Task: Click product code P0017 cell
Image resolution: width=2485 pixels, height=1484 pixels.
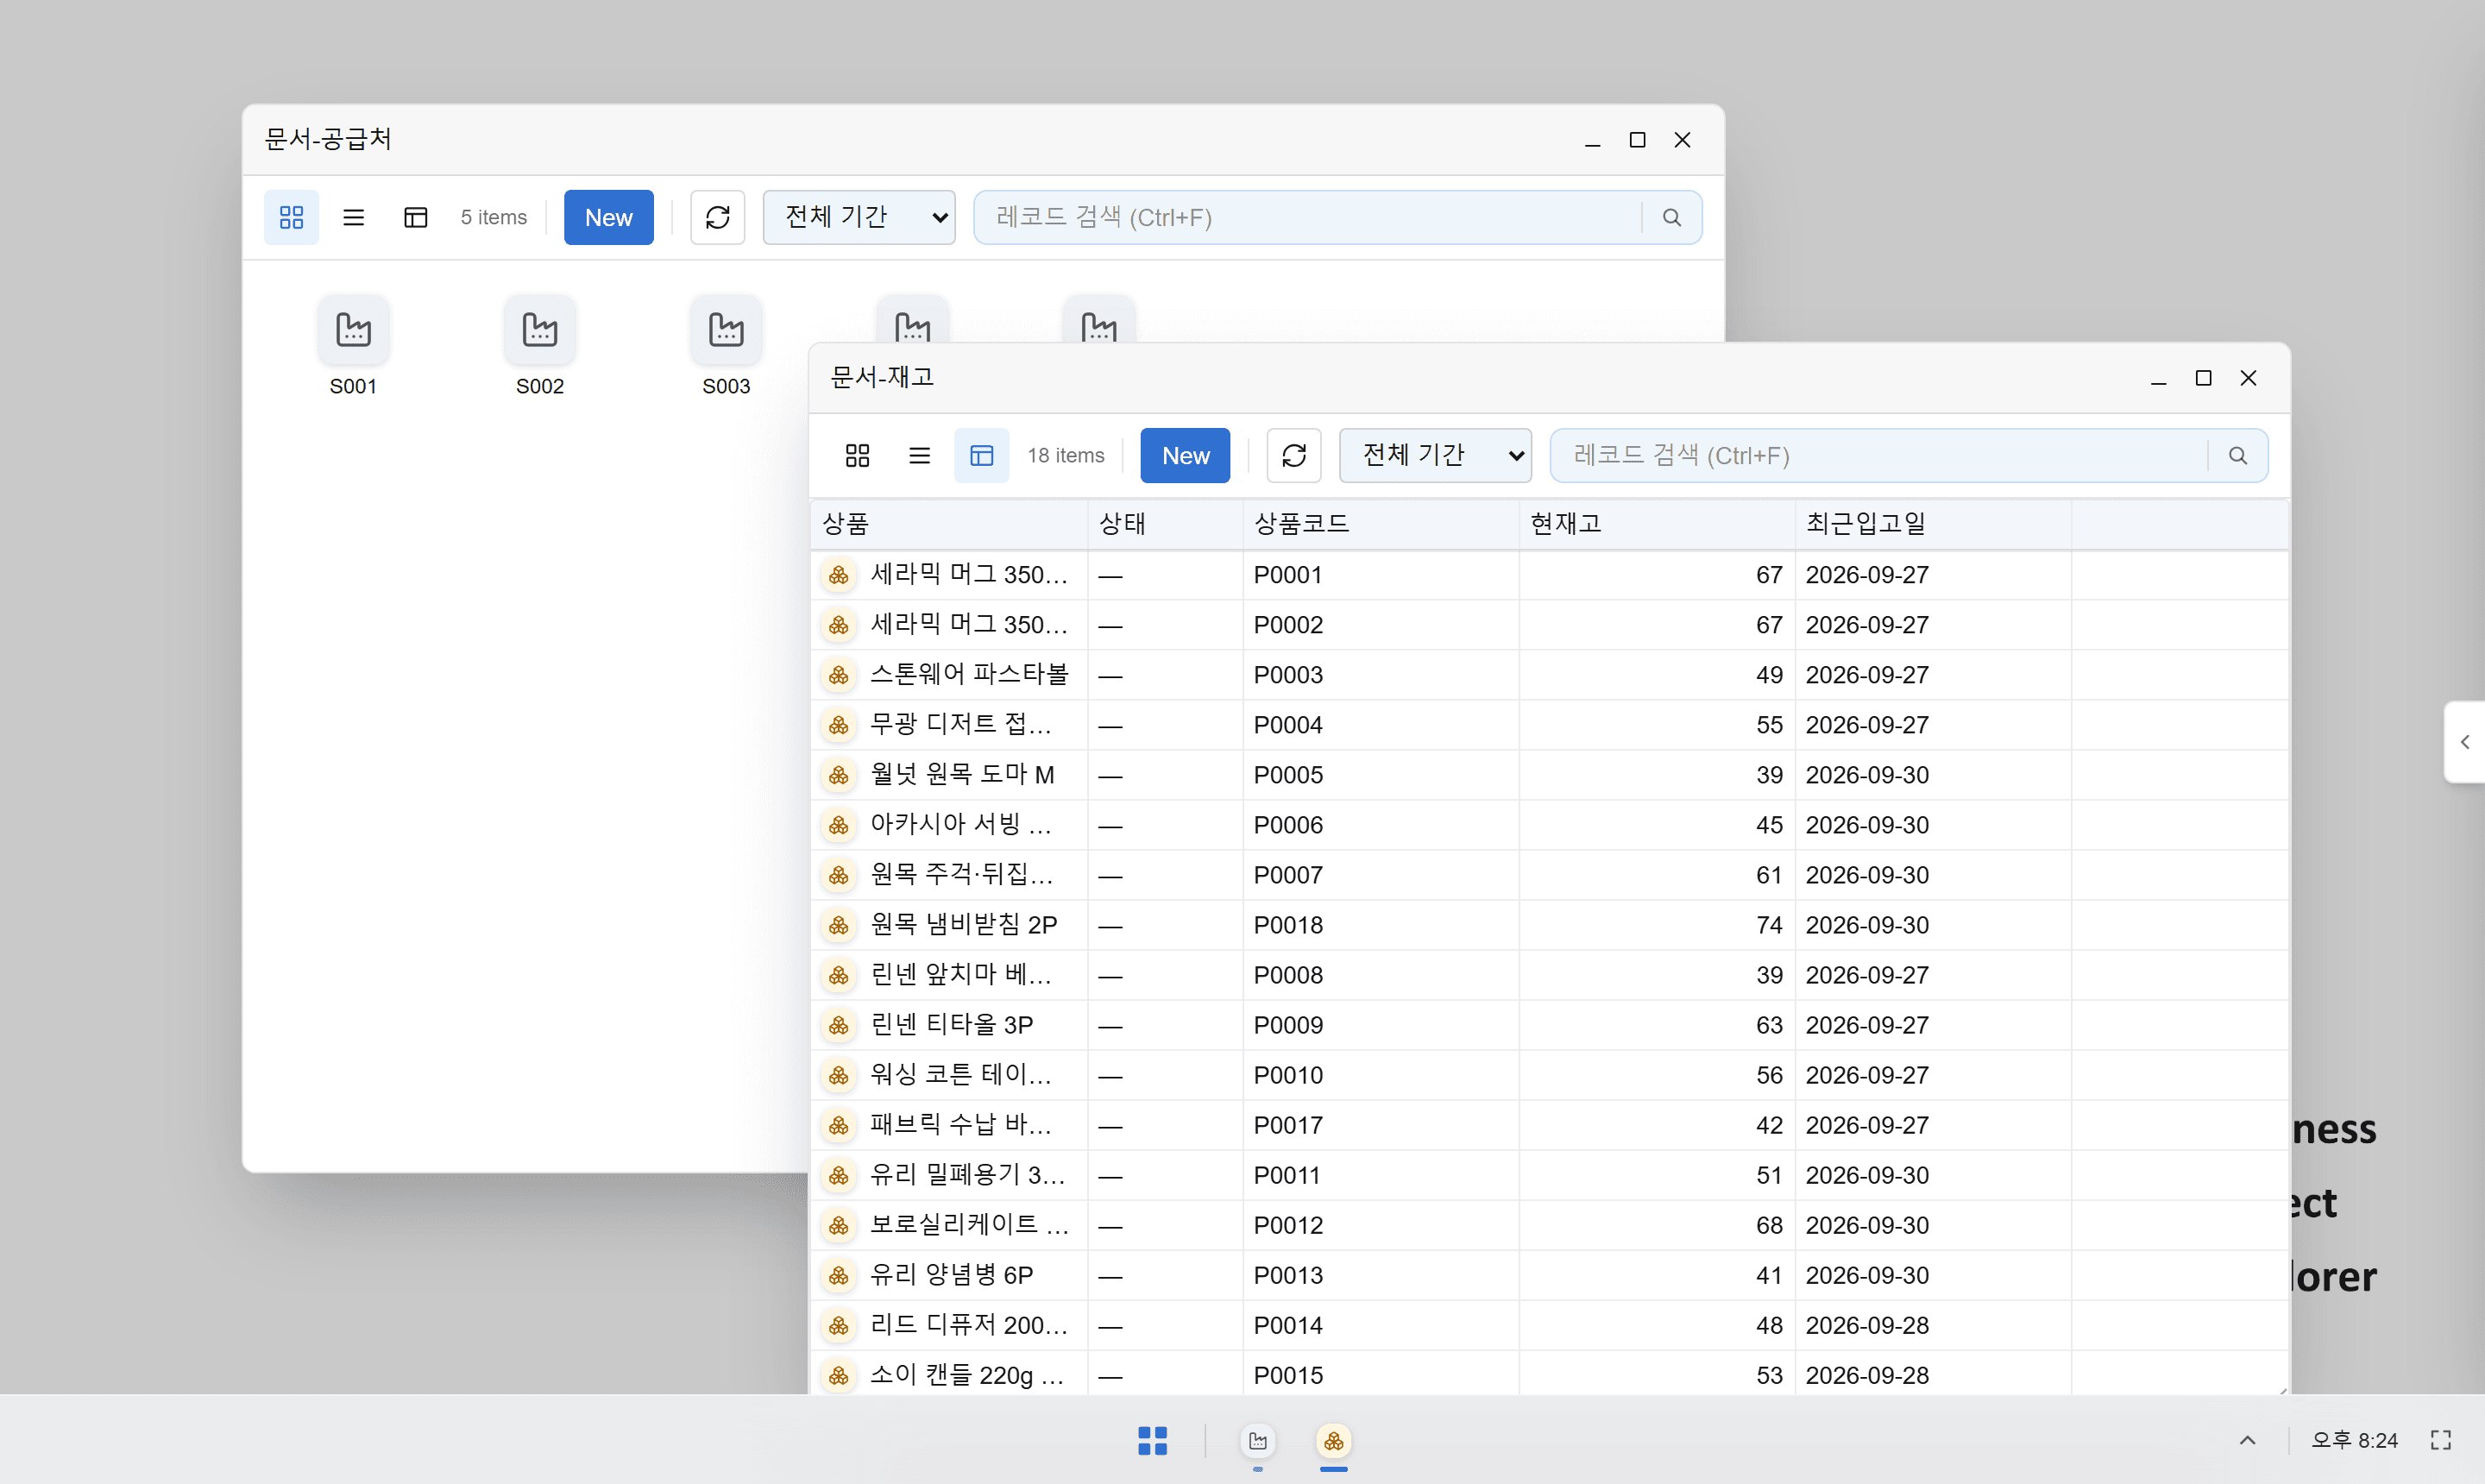Action: point(1381,1125)
